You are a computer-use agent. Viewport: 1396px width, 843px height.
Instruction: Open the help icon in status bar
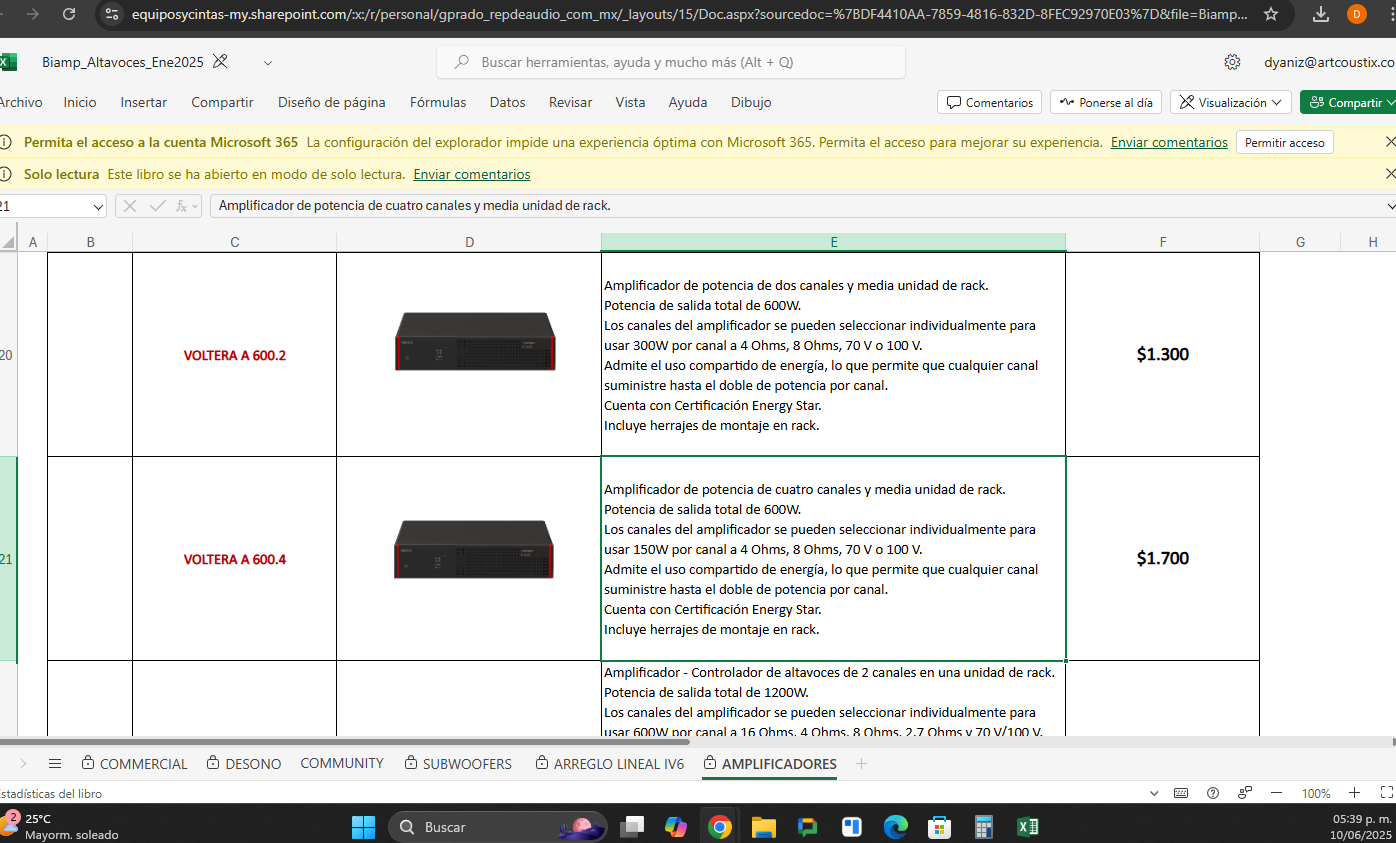point(1213,793)
